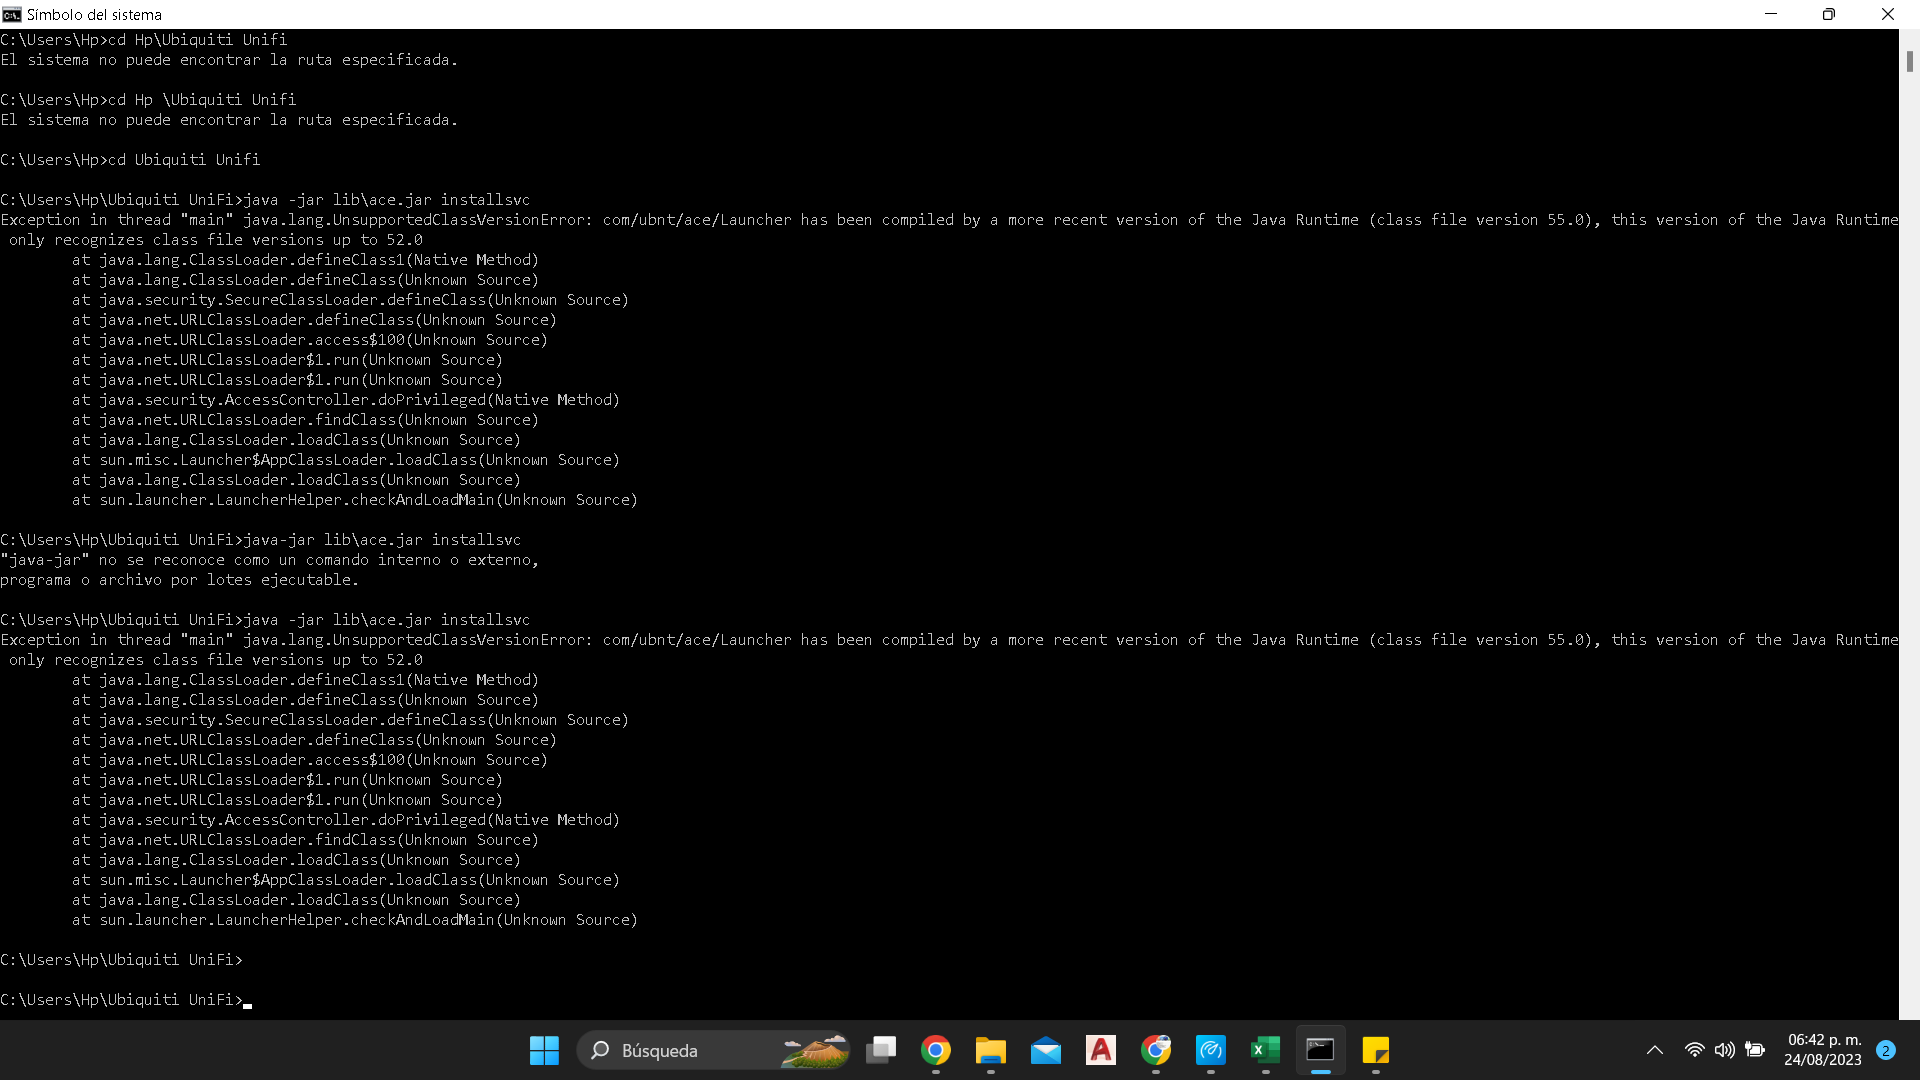Open the Wi-Fi network settings flyout
The image size is (1920, 1080).
pyautogui.click(x=1694, y=1050)
